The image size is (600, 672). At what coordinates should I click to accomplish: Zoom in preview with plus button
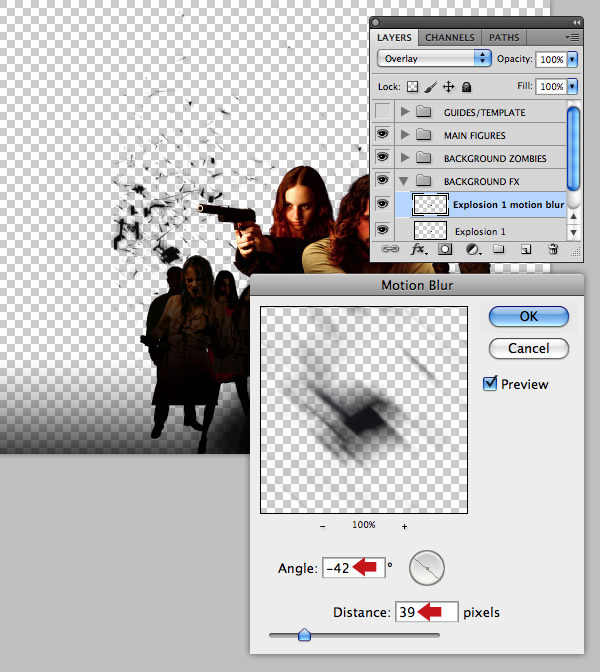[404, 526]
